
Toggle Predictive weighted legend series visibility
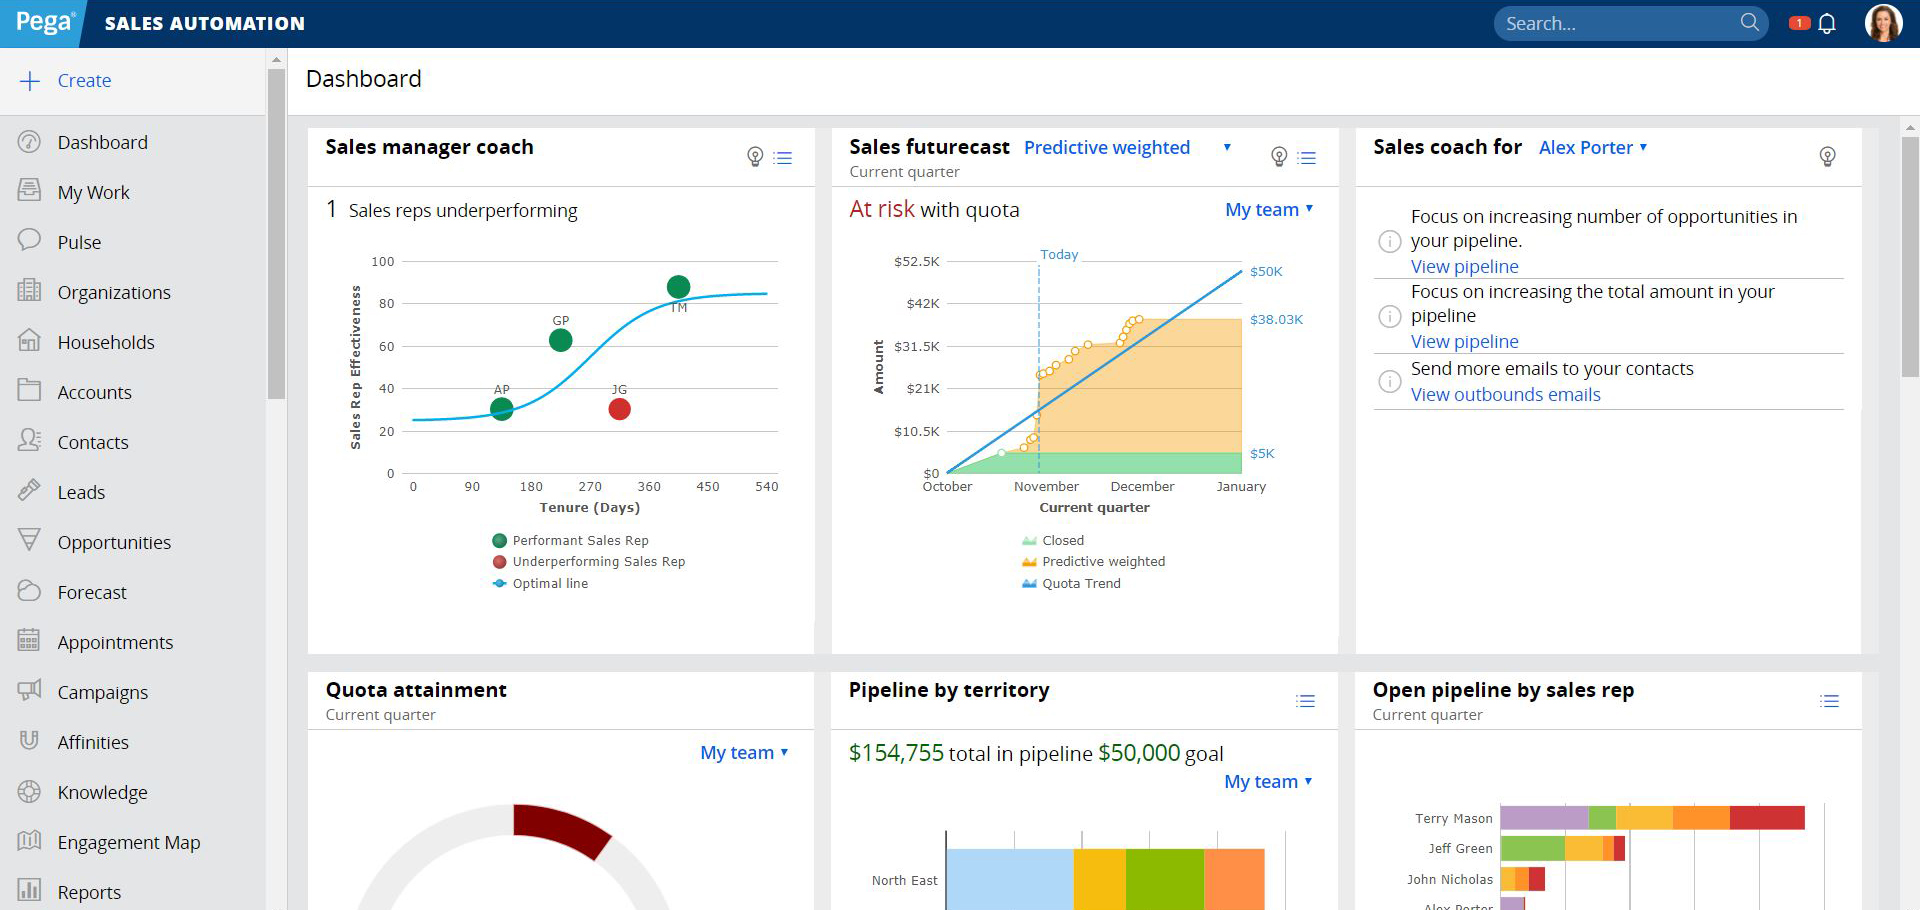point(1103,562)
